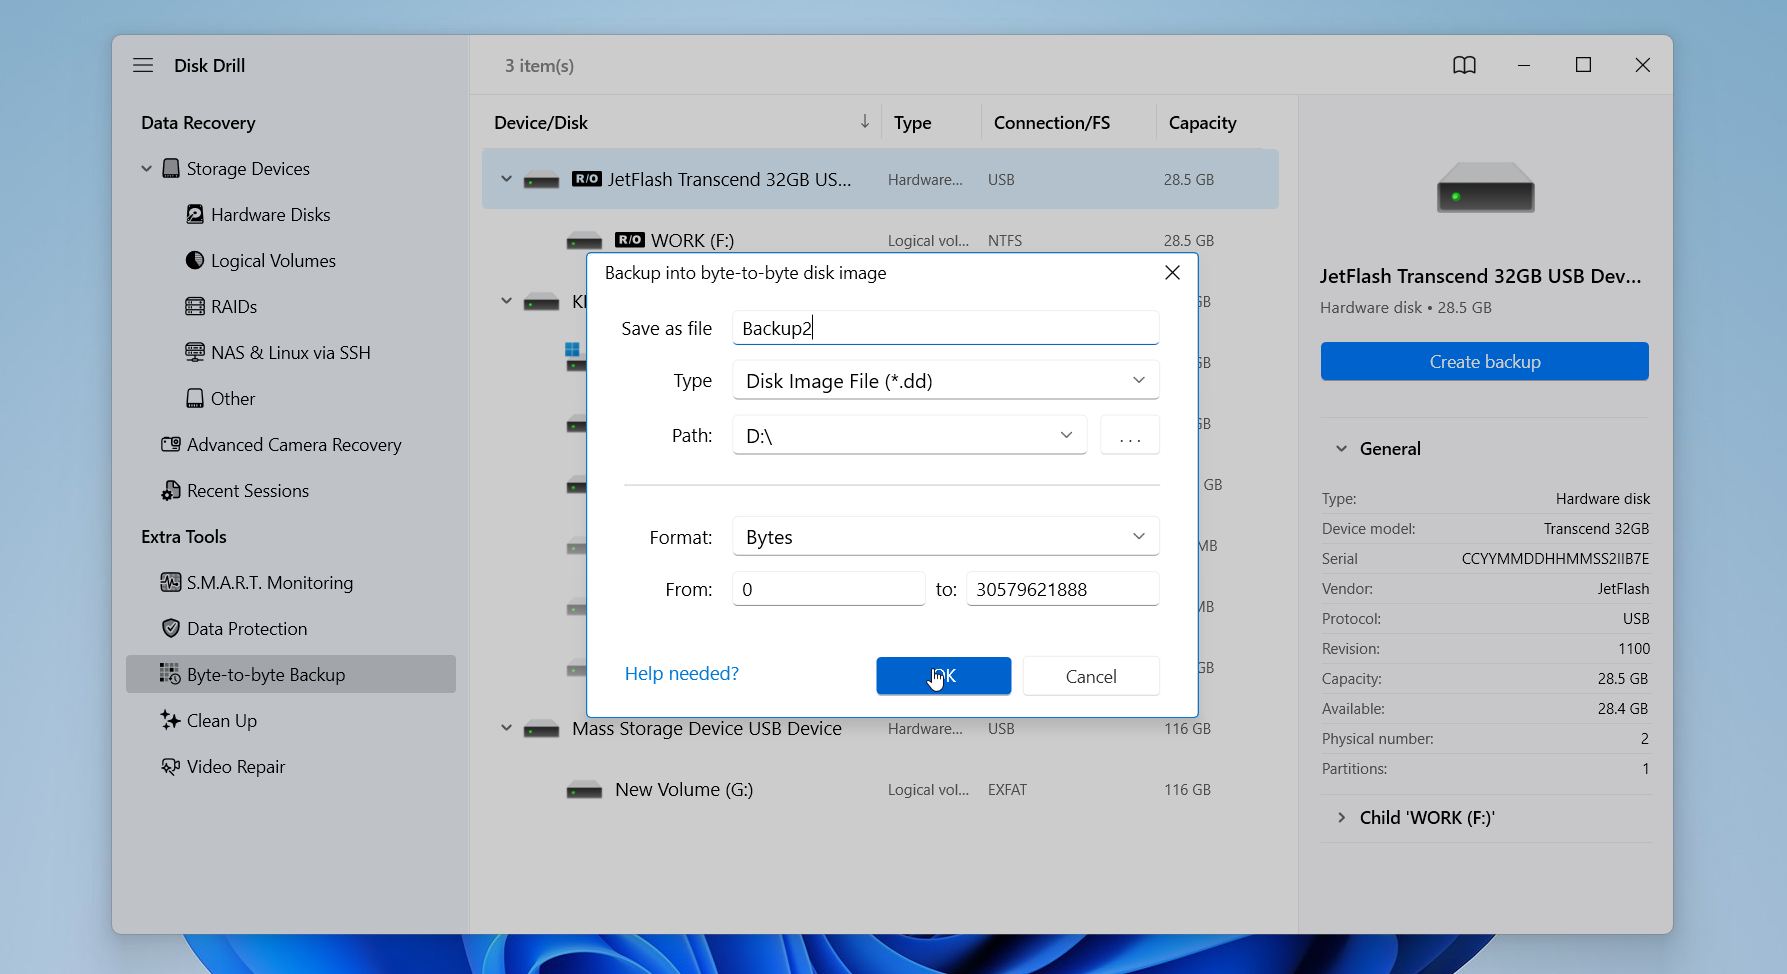Click the OK button in backup dialog
The height and width of the screenshot is (974, 1787).
[x=943, y=676]
